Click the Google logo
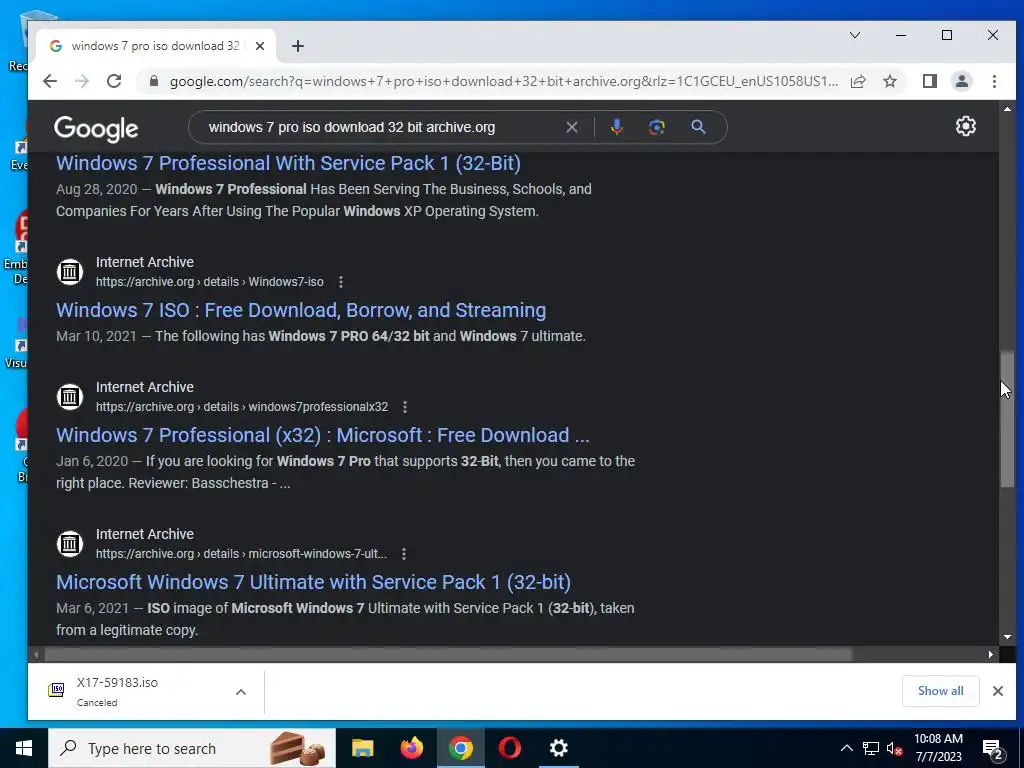The image size is (1024, 768). [96, 128]
